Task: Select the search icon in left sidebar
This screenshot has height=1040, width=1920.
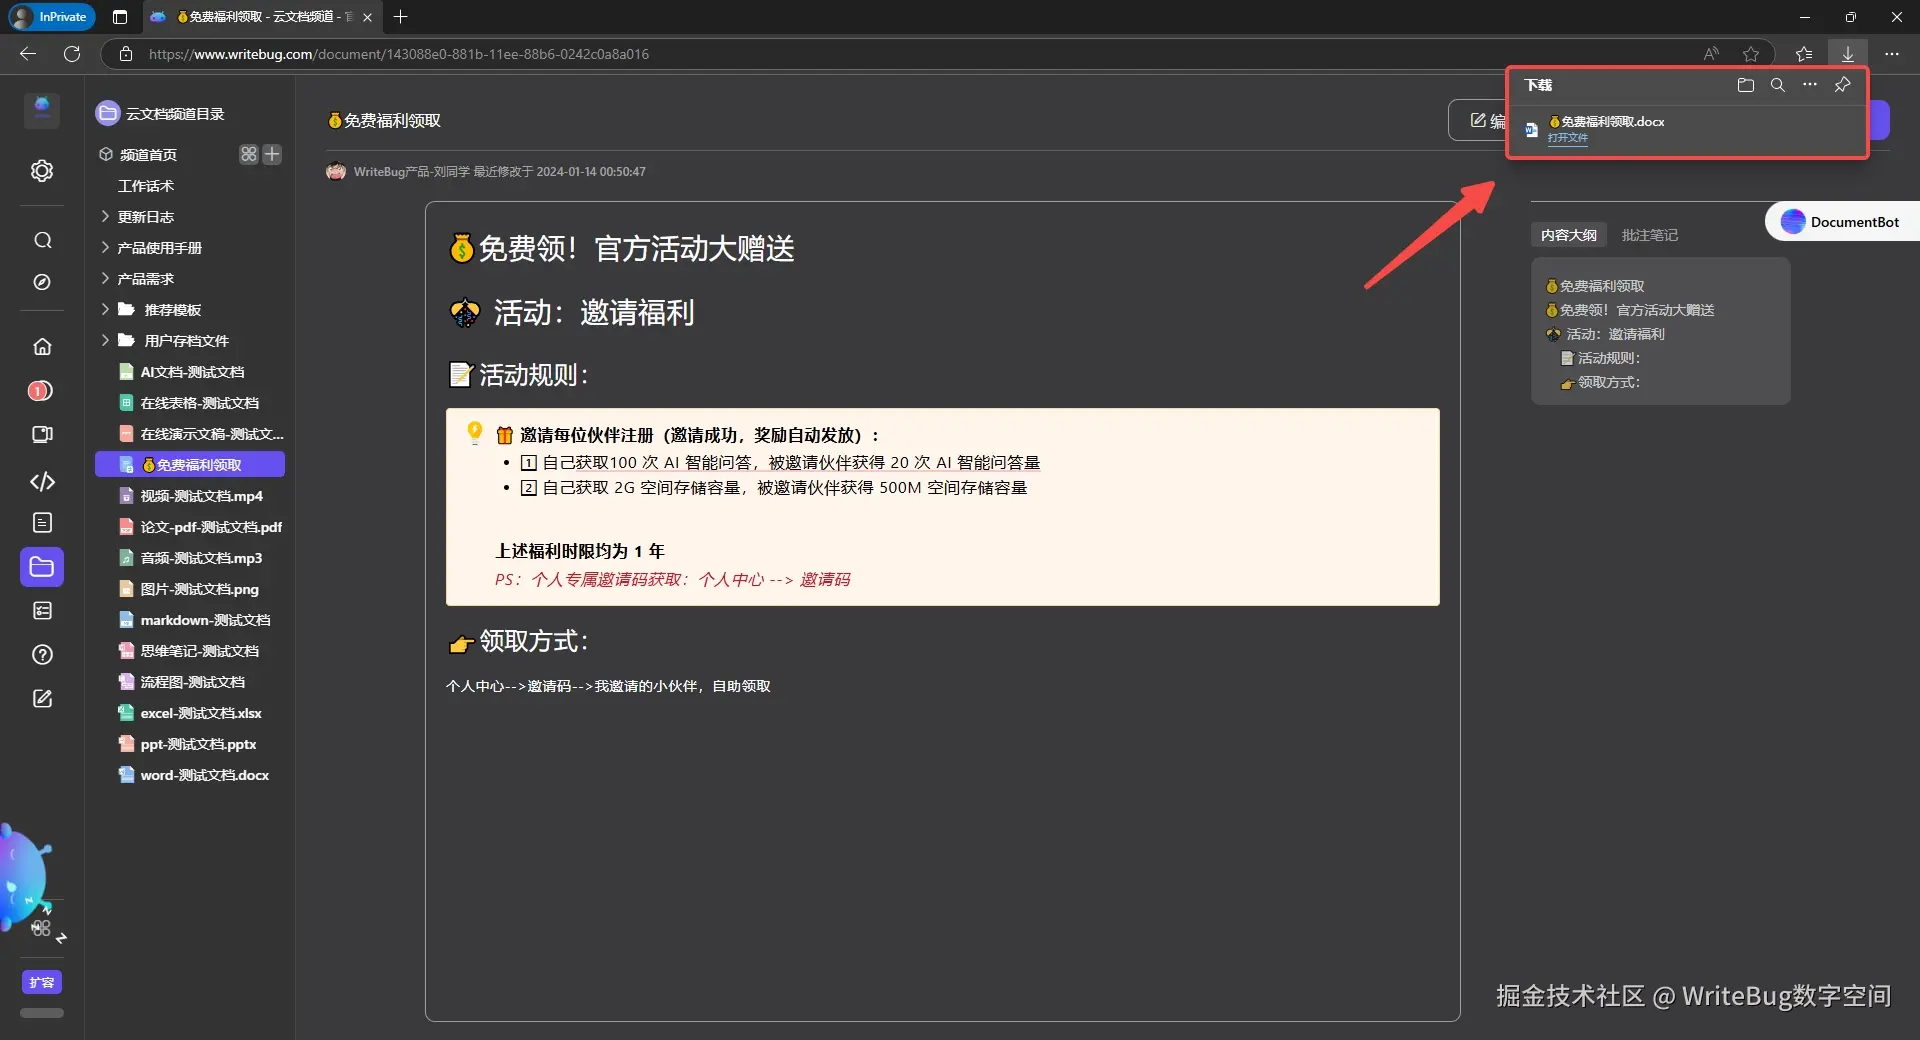Action: [41, 240]
